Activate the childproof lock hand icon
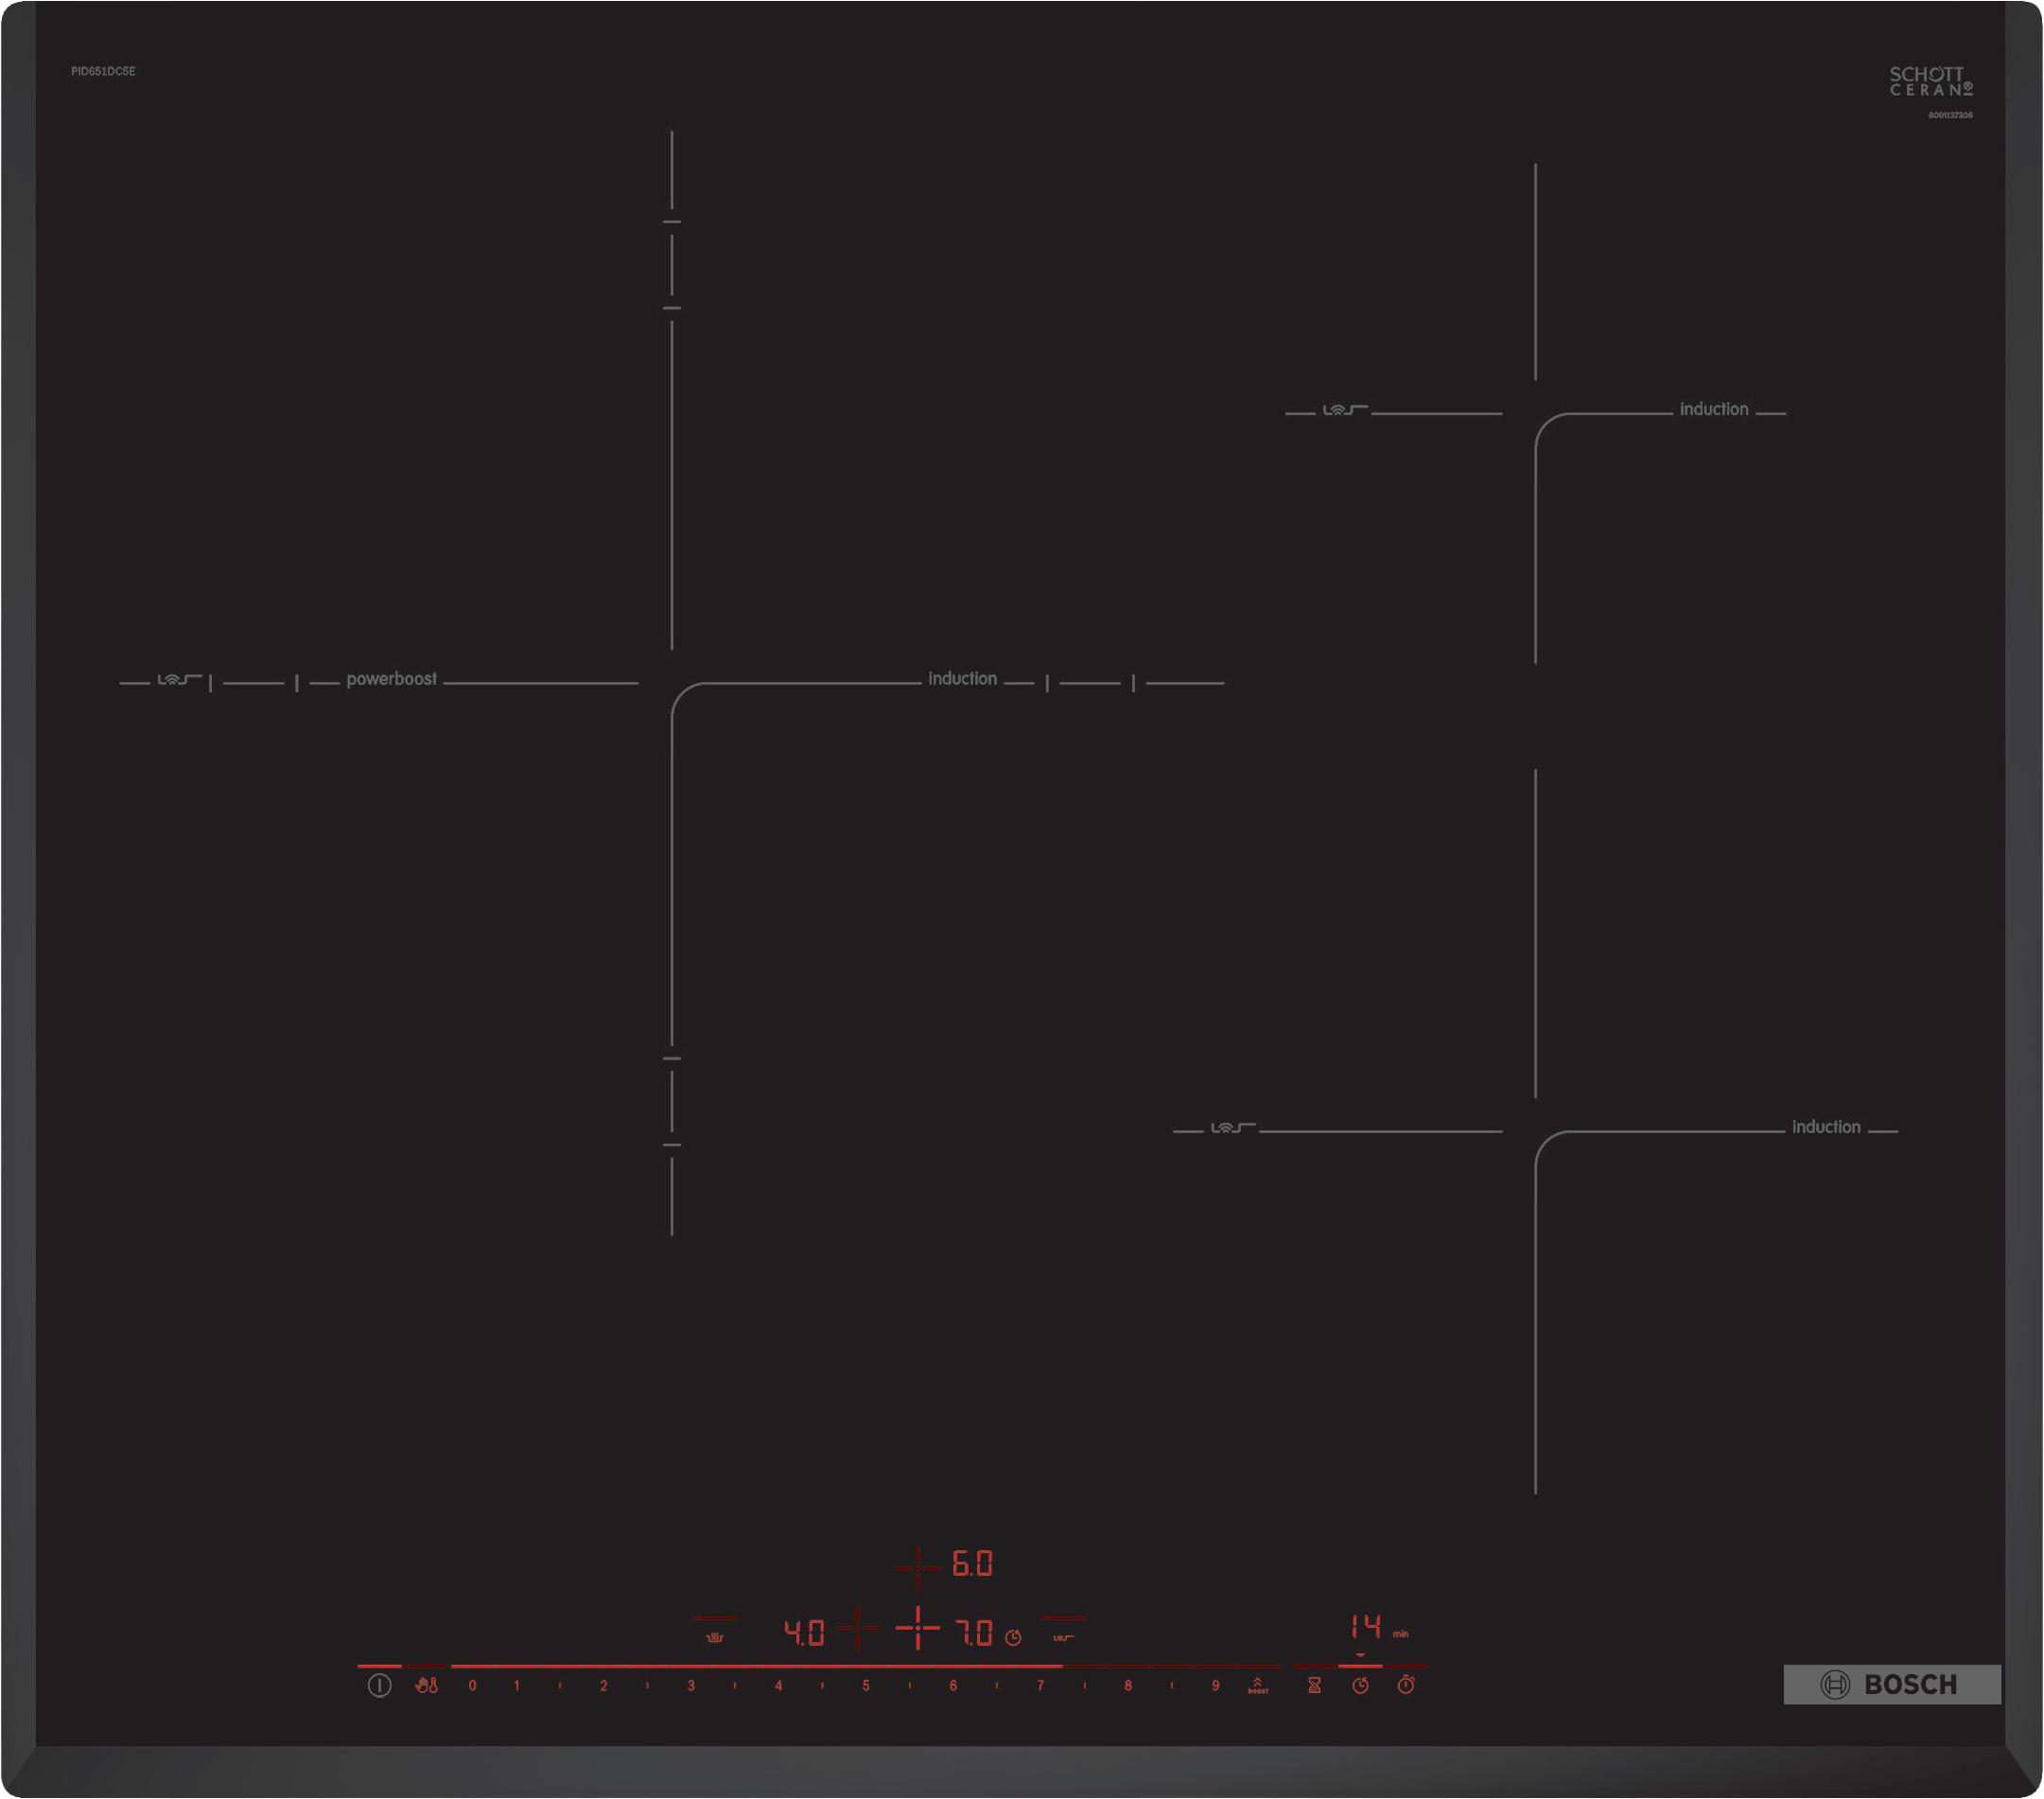Viewport: 2044px width, 1799px height. tap(427, 1686)
